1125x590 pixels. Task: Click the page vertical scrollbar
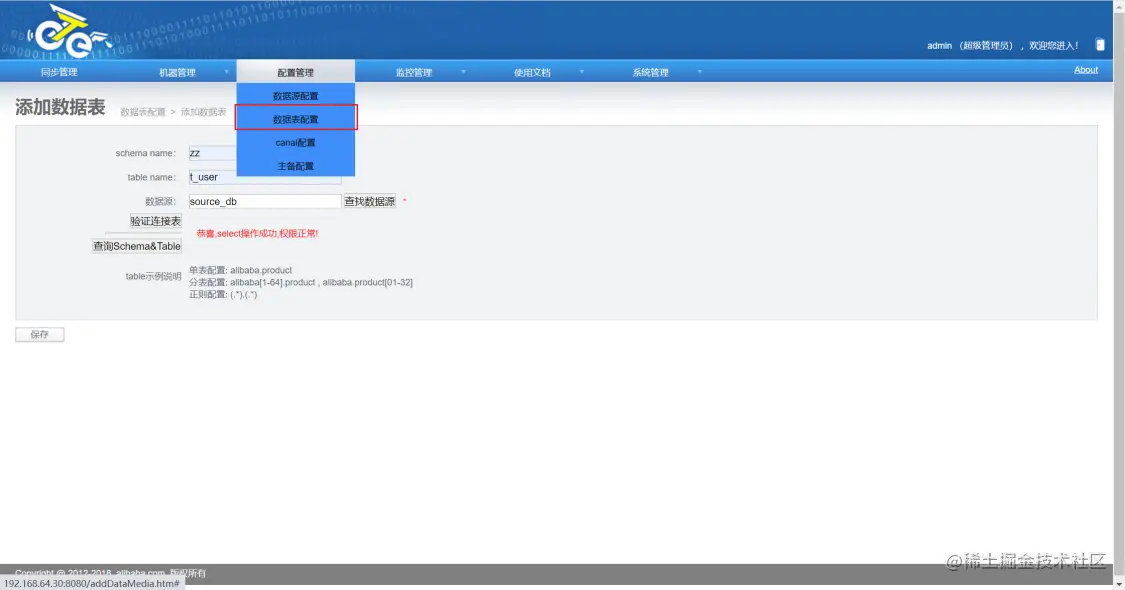click(x=1119, y=295)
